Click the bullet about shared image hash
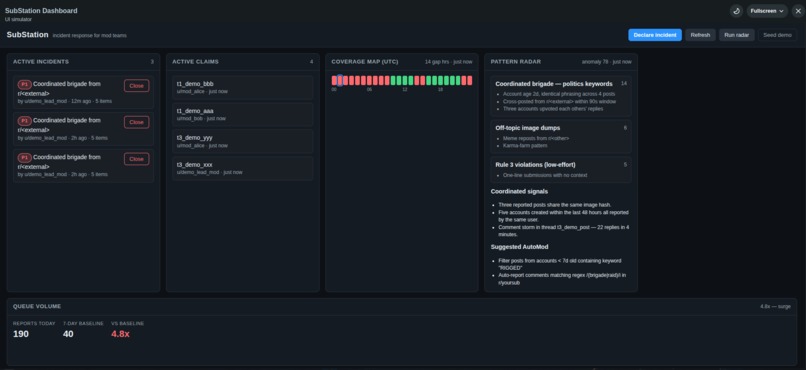Viewport: 806px width, 370px height. [x=555, y=205]
